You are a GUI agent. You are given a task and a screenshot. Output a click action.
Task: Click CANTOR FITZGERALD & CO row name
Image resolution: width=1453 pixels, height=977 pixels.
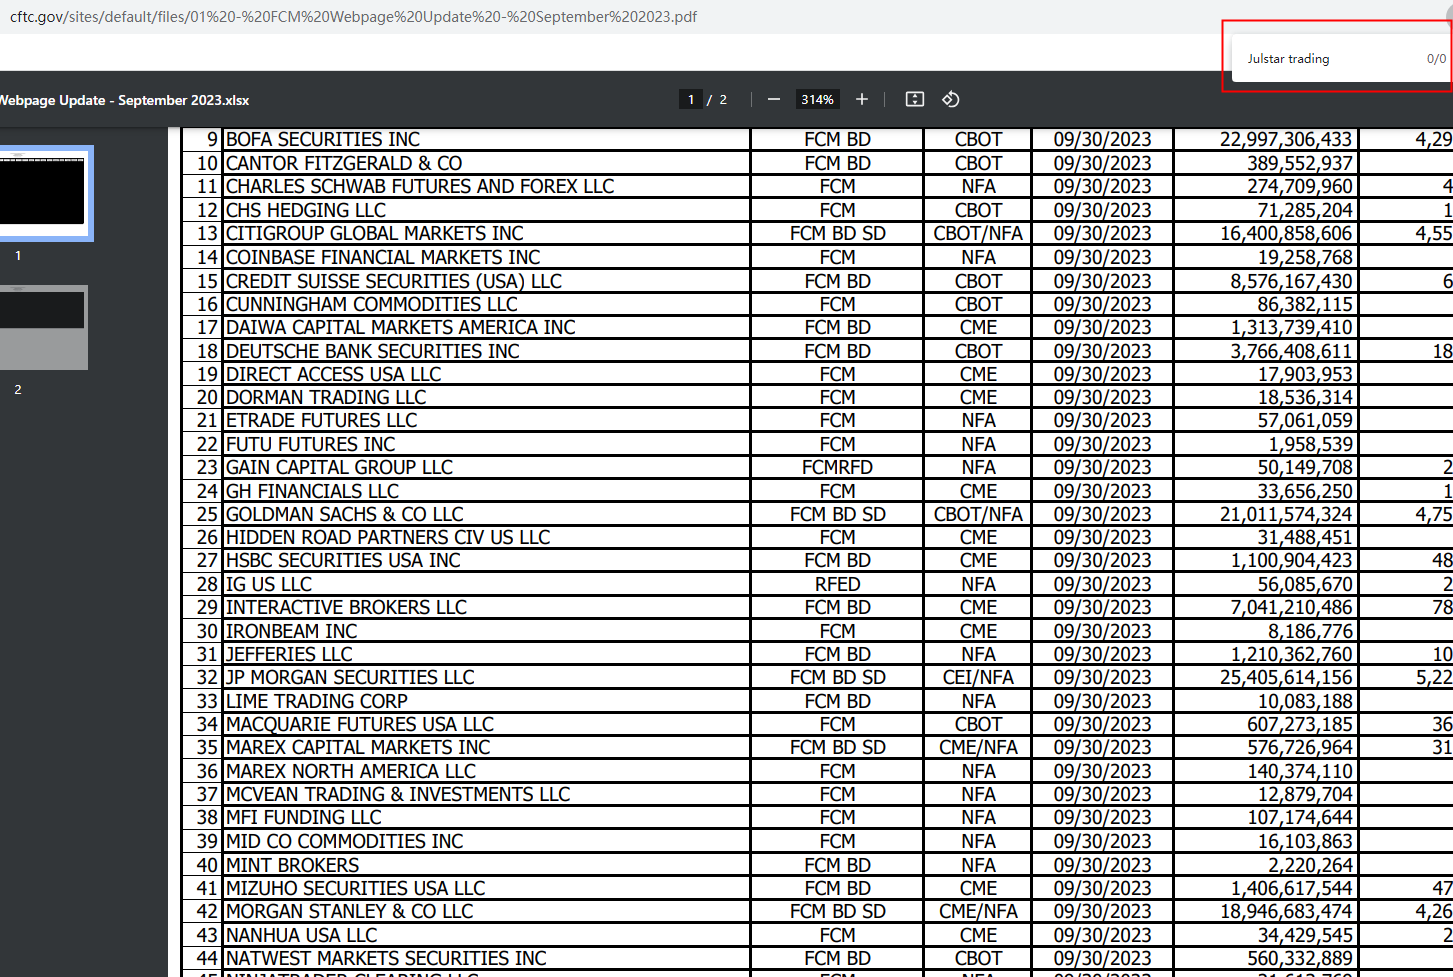click(344, 163)
